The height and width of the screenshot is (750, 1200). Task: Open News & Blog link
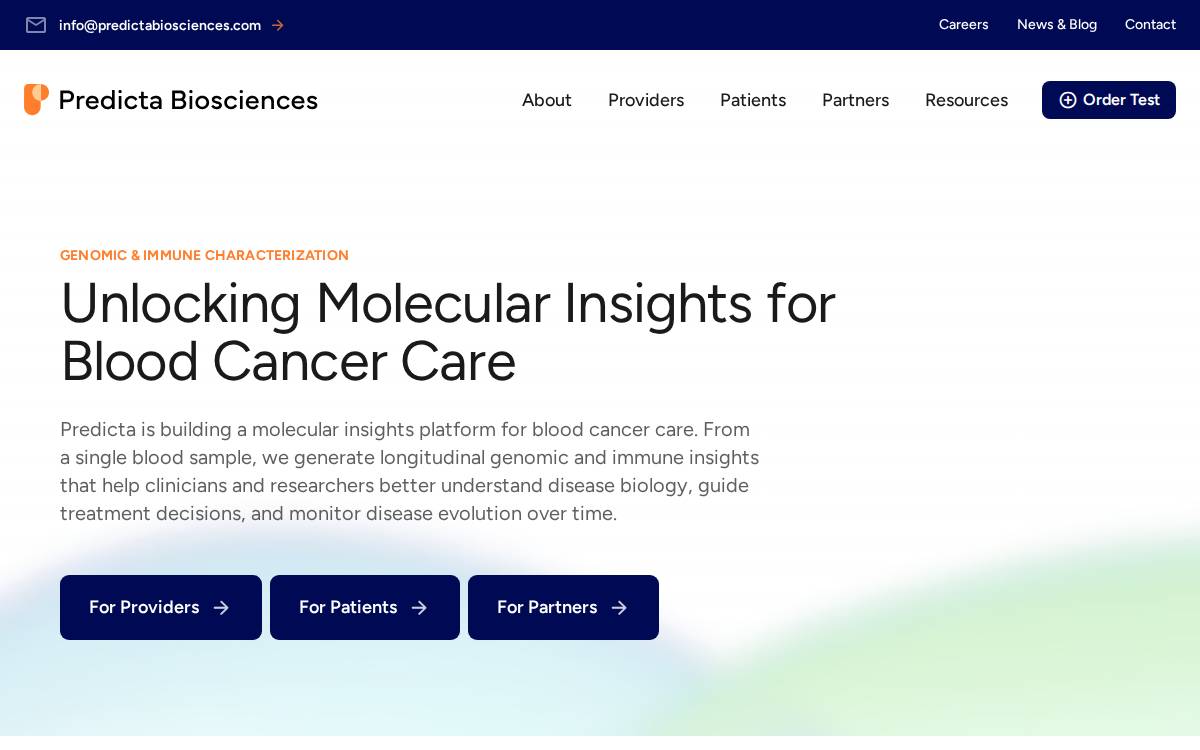pyautogui.click(x=1057, y=25)
